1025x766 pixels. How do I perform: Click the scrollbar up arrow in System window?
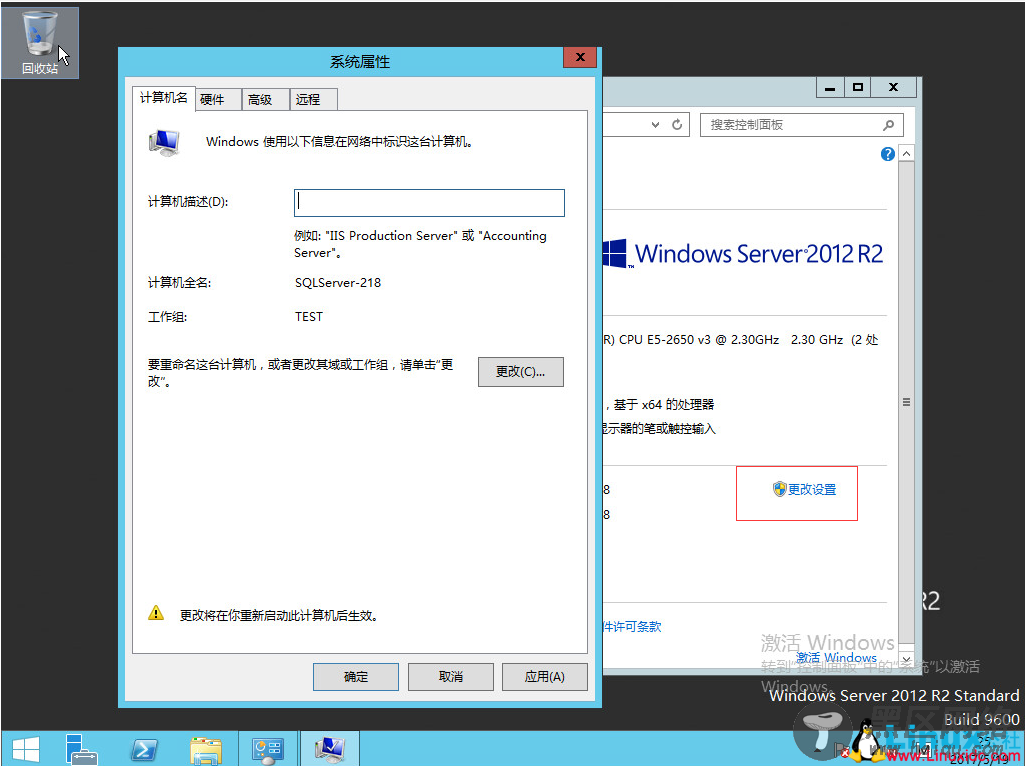pyautogui.click(x=906, y=154)
